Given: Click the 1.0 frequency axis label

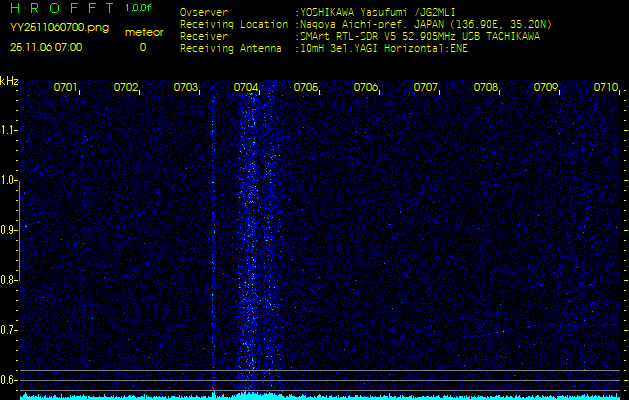Looking at the screenshot, I should coord(9,181).
